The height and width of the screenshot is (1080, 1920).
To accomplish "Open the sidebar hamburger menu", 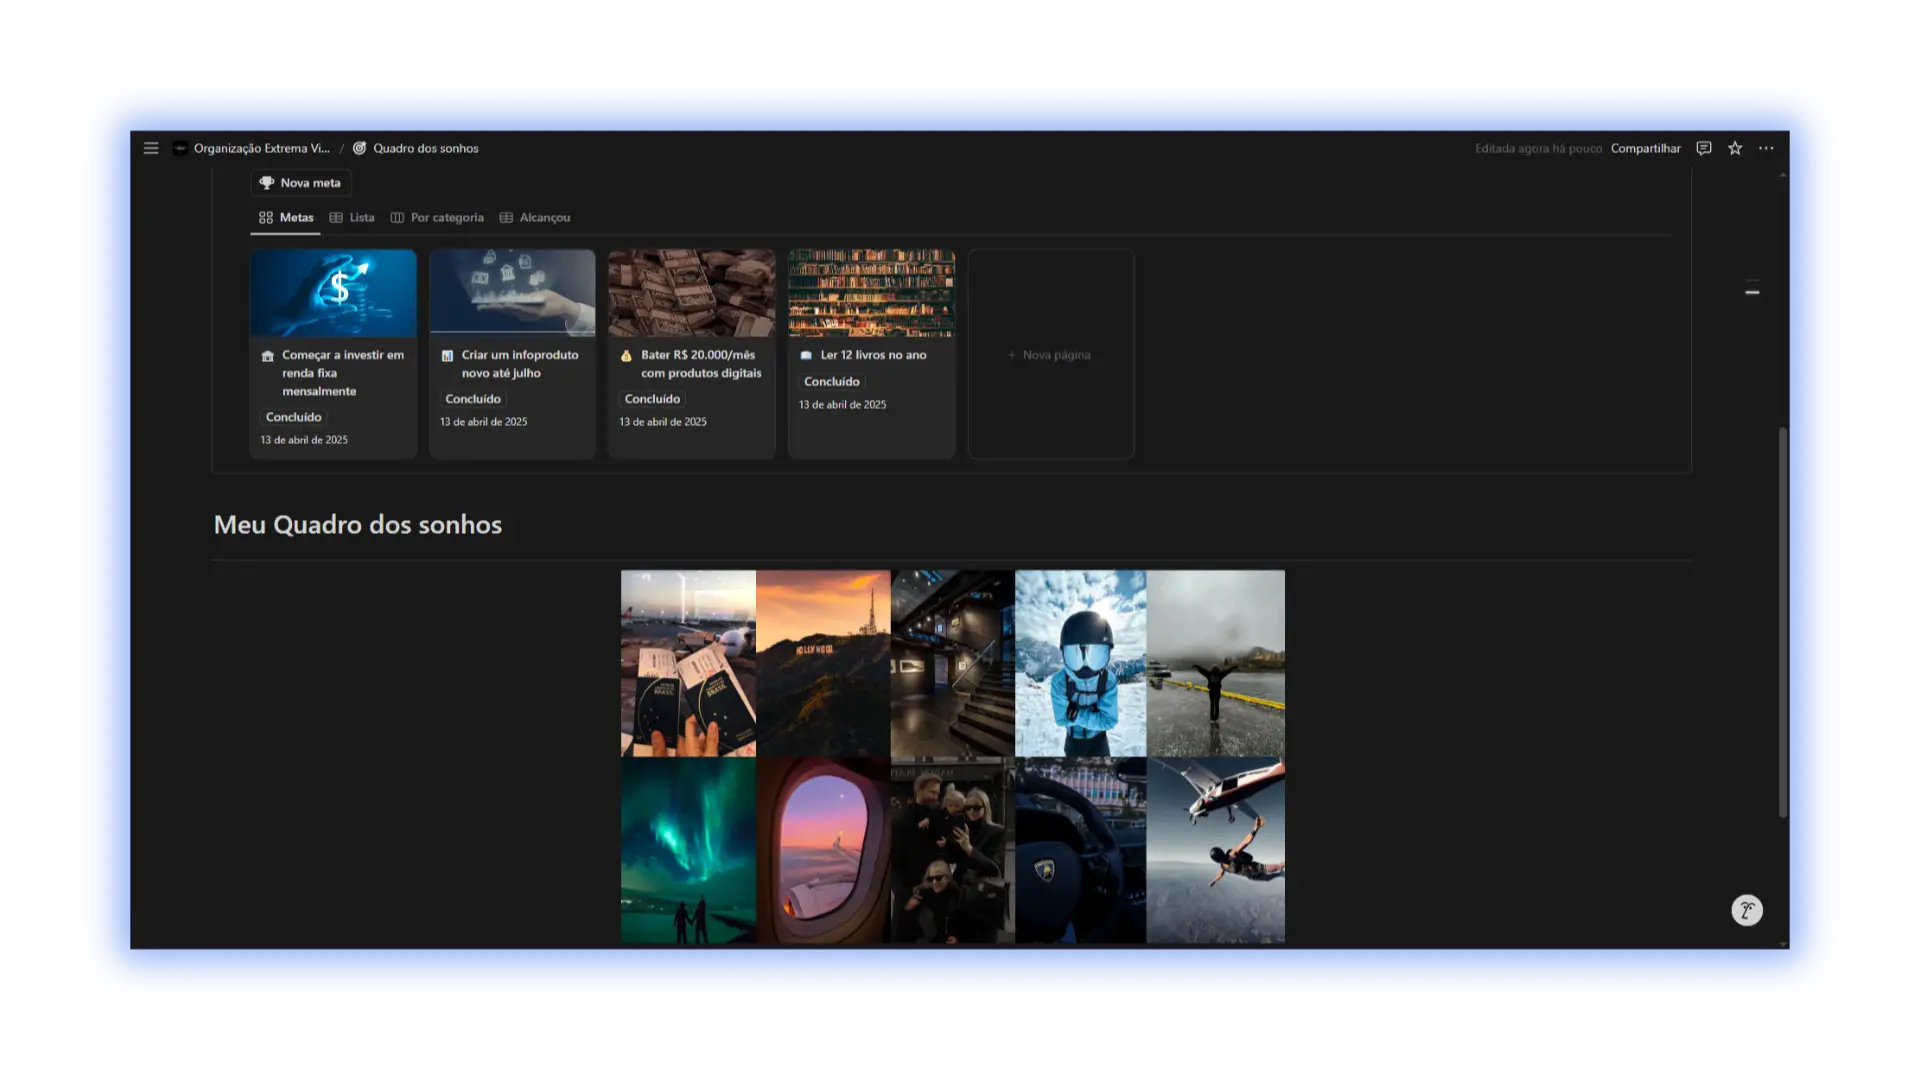I will coord(151,148).
